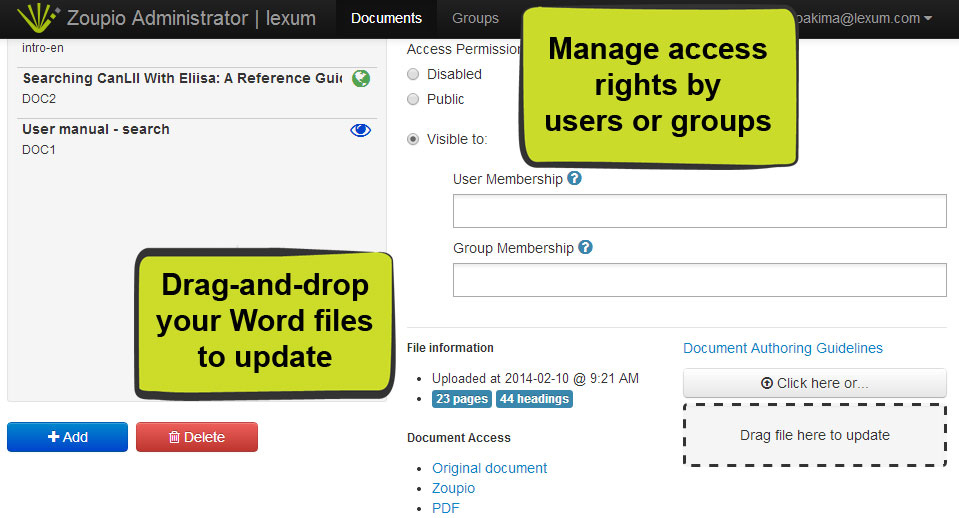This screenshot has height=518, width=959.
Task: Open the User Membership help icon
Action: pos(574,179)
